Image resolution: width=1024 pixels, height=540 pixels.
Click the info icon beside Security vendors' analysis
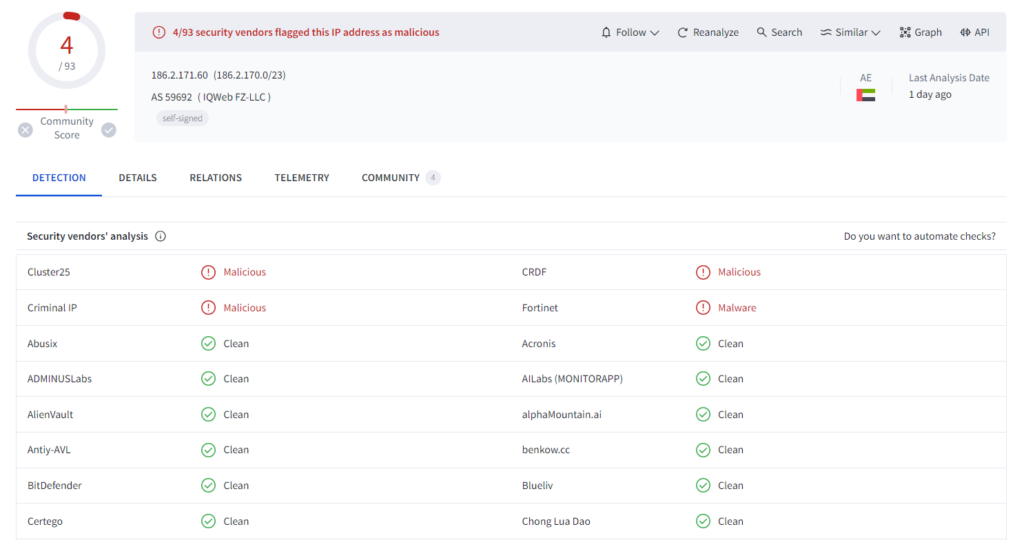[x=161, y=237]
